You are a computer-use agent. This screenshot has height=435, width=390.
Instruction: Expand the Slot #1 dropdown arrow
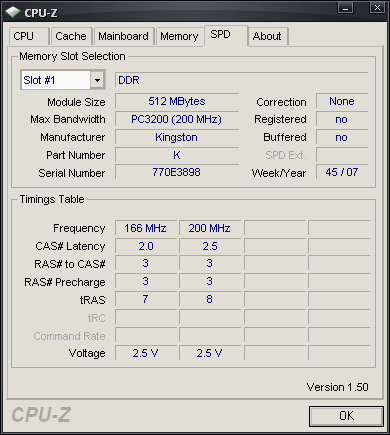pos(97,80)
